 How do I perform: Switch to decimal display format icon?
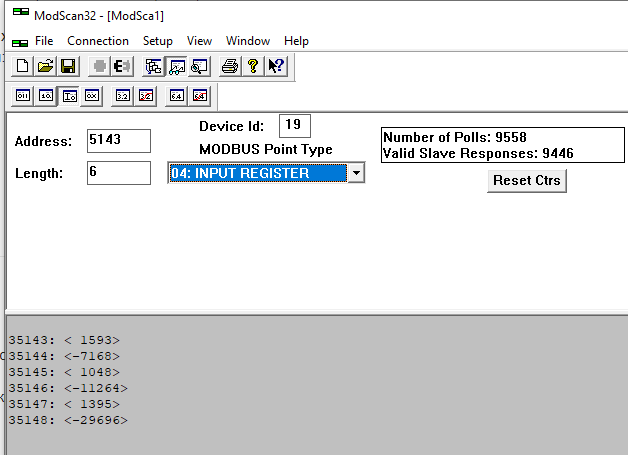(46, 96)
